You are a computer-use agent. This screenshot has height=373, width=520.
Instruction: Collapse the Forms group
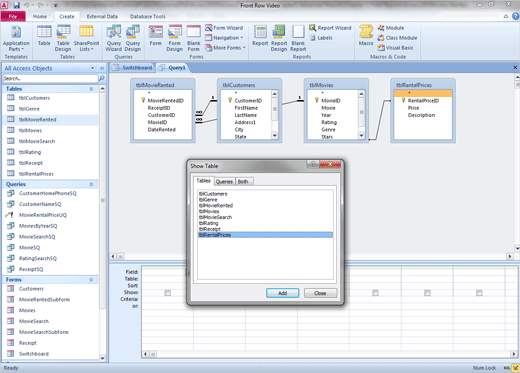(x=91, y=280)
